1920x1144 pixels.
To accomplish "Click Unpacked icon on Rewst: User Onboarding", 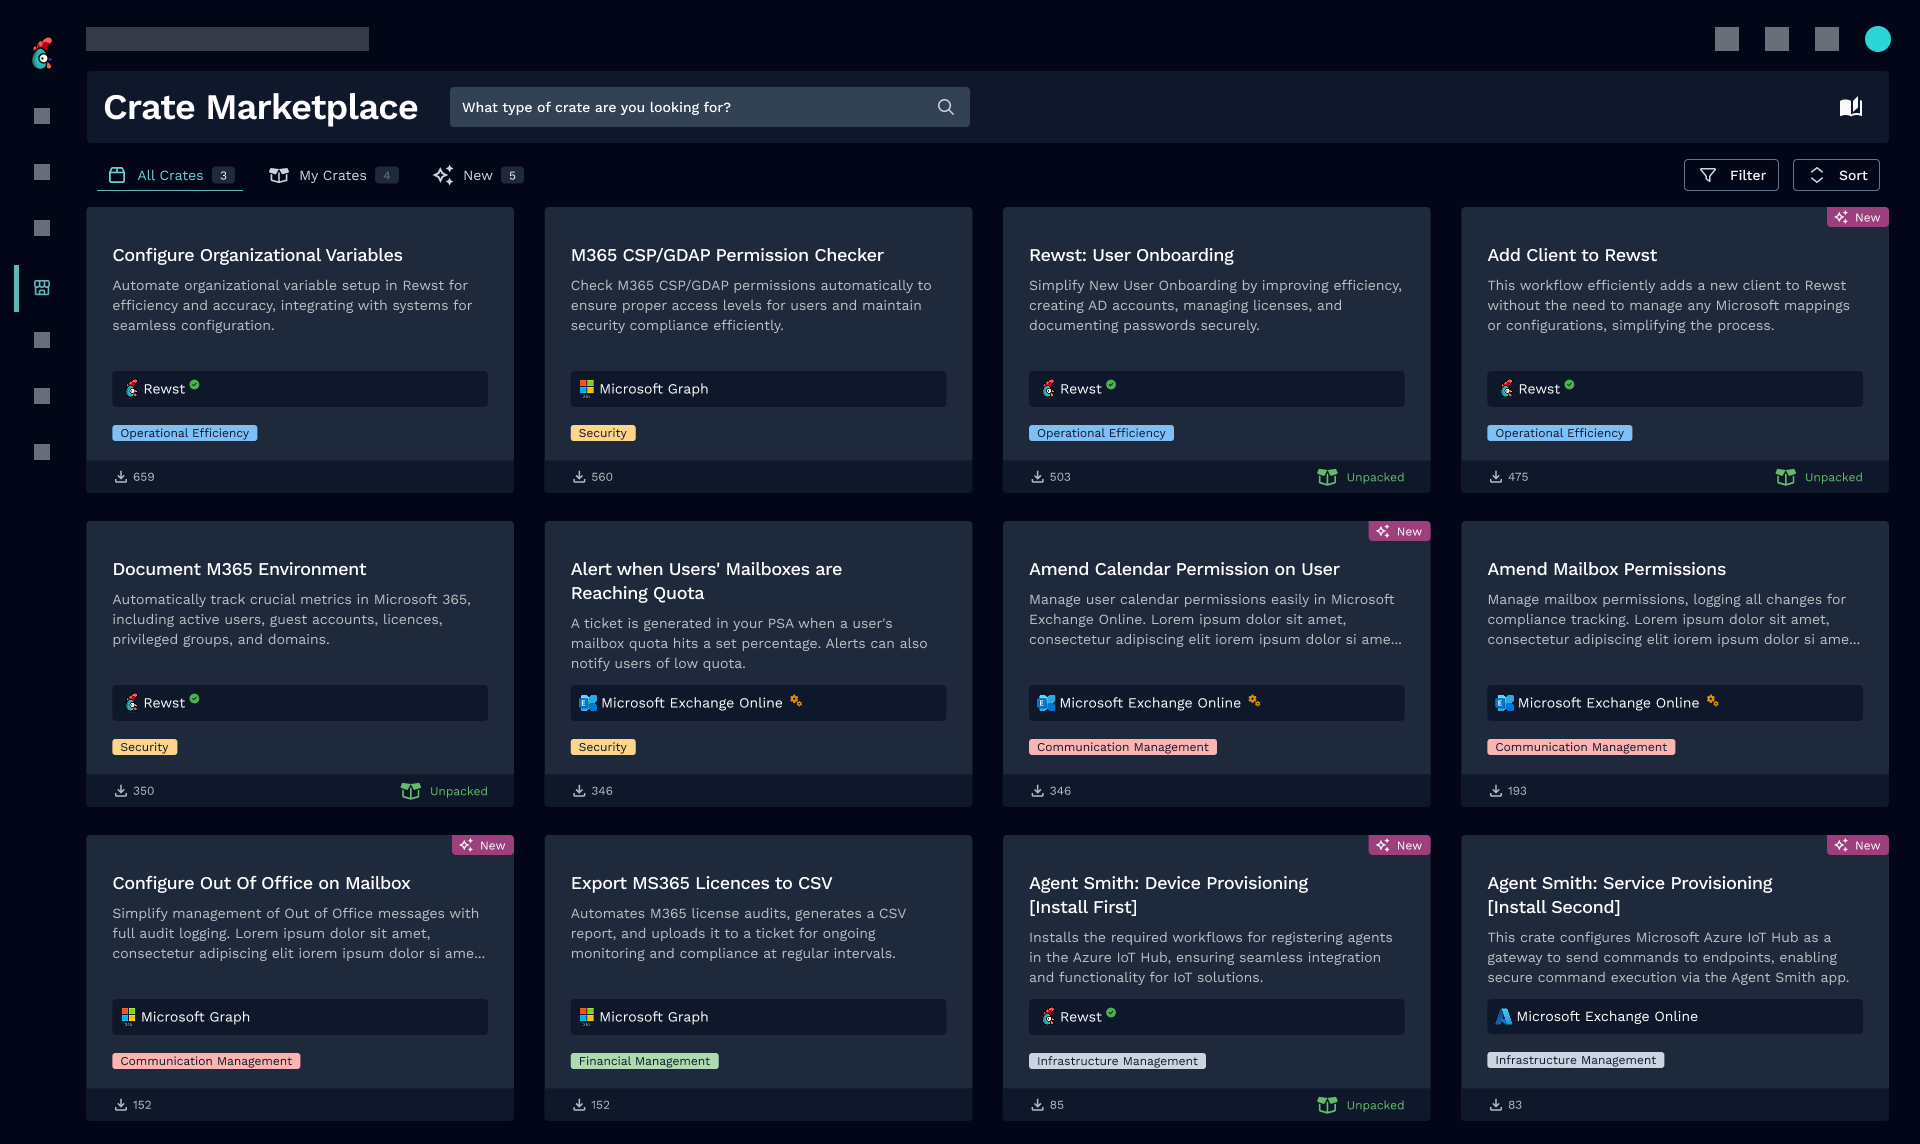I will click(1327, 477).
